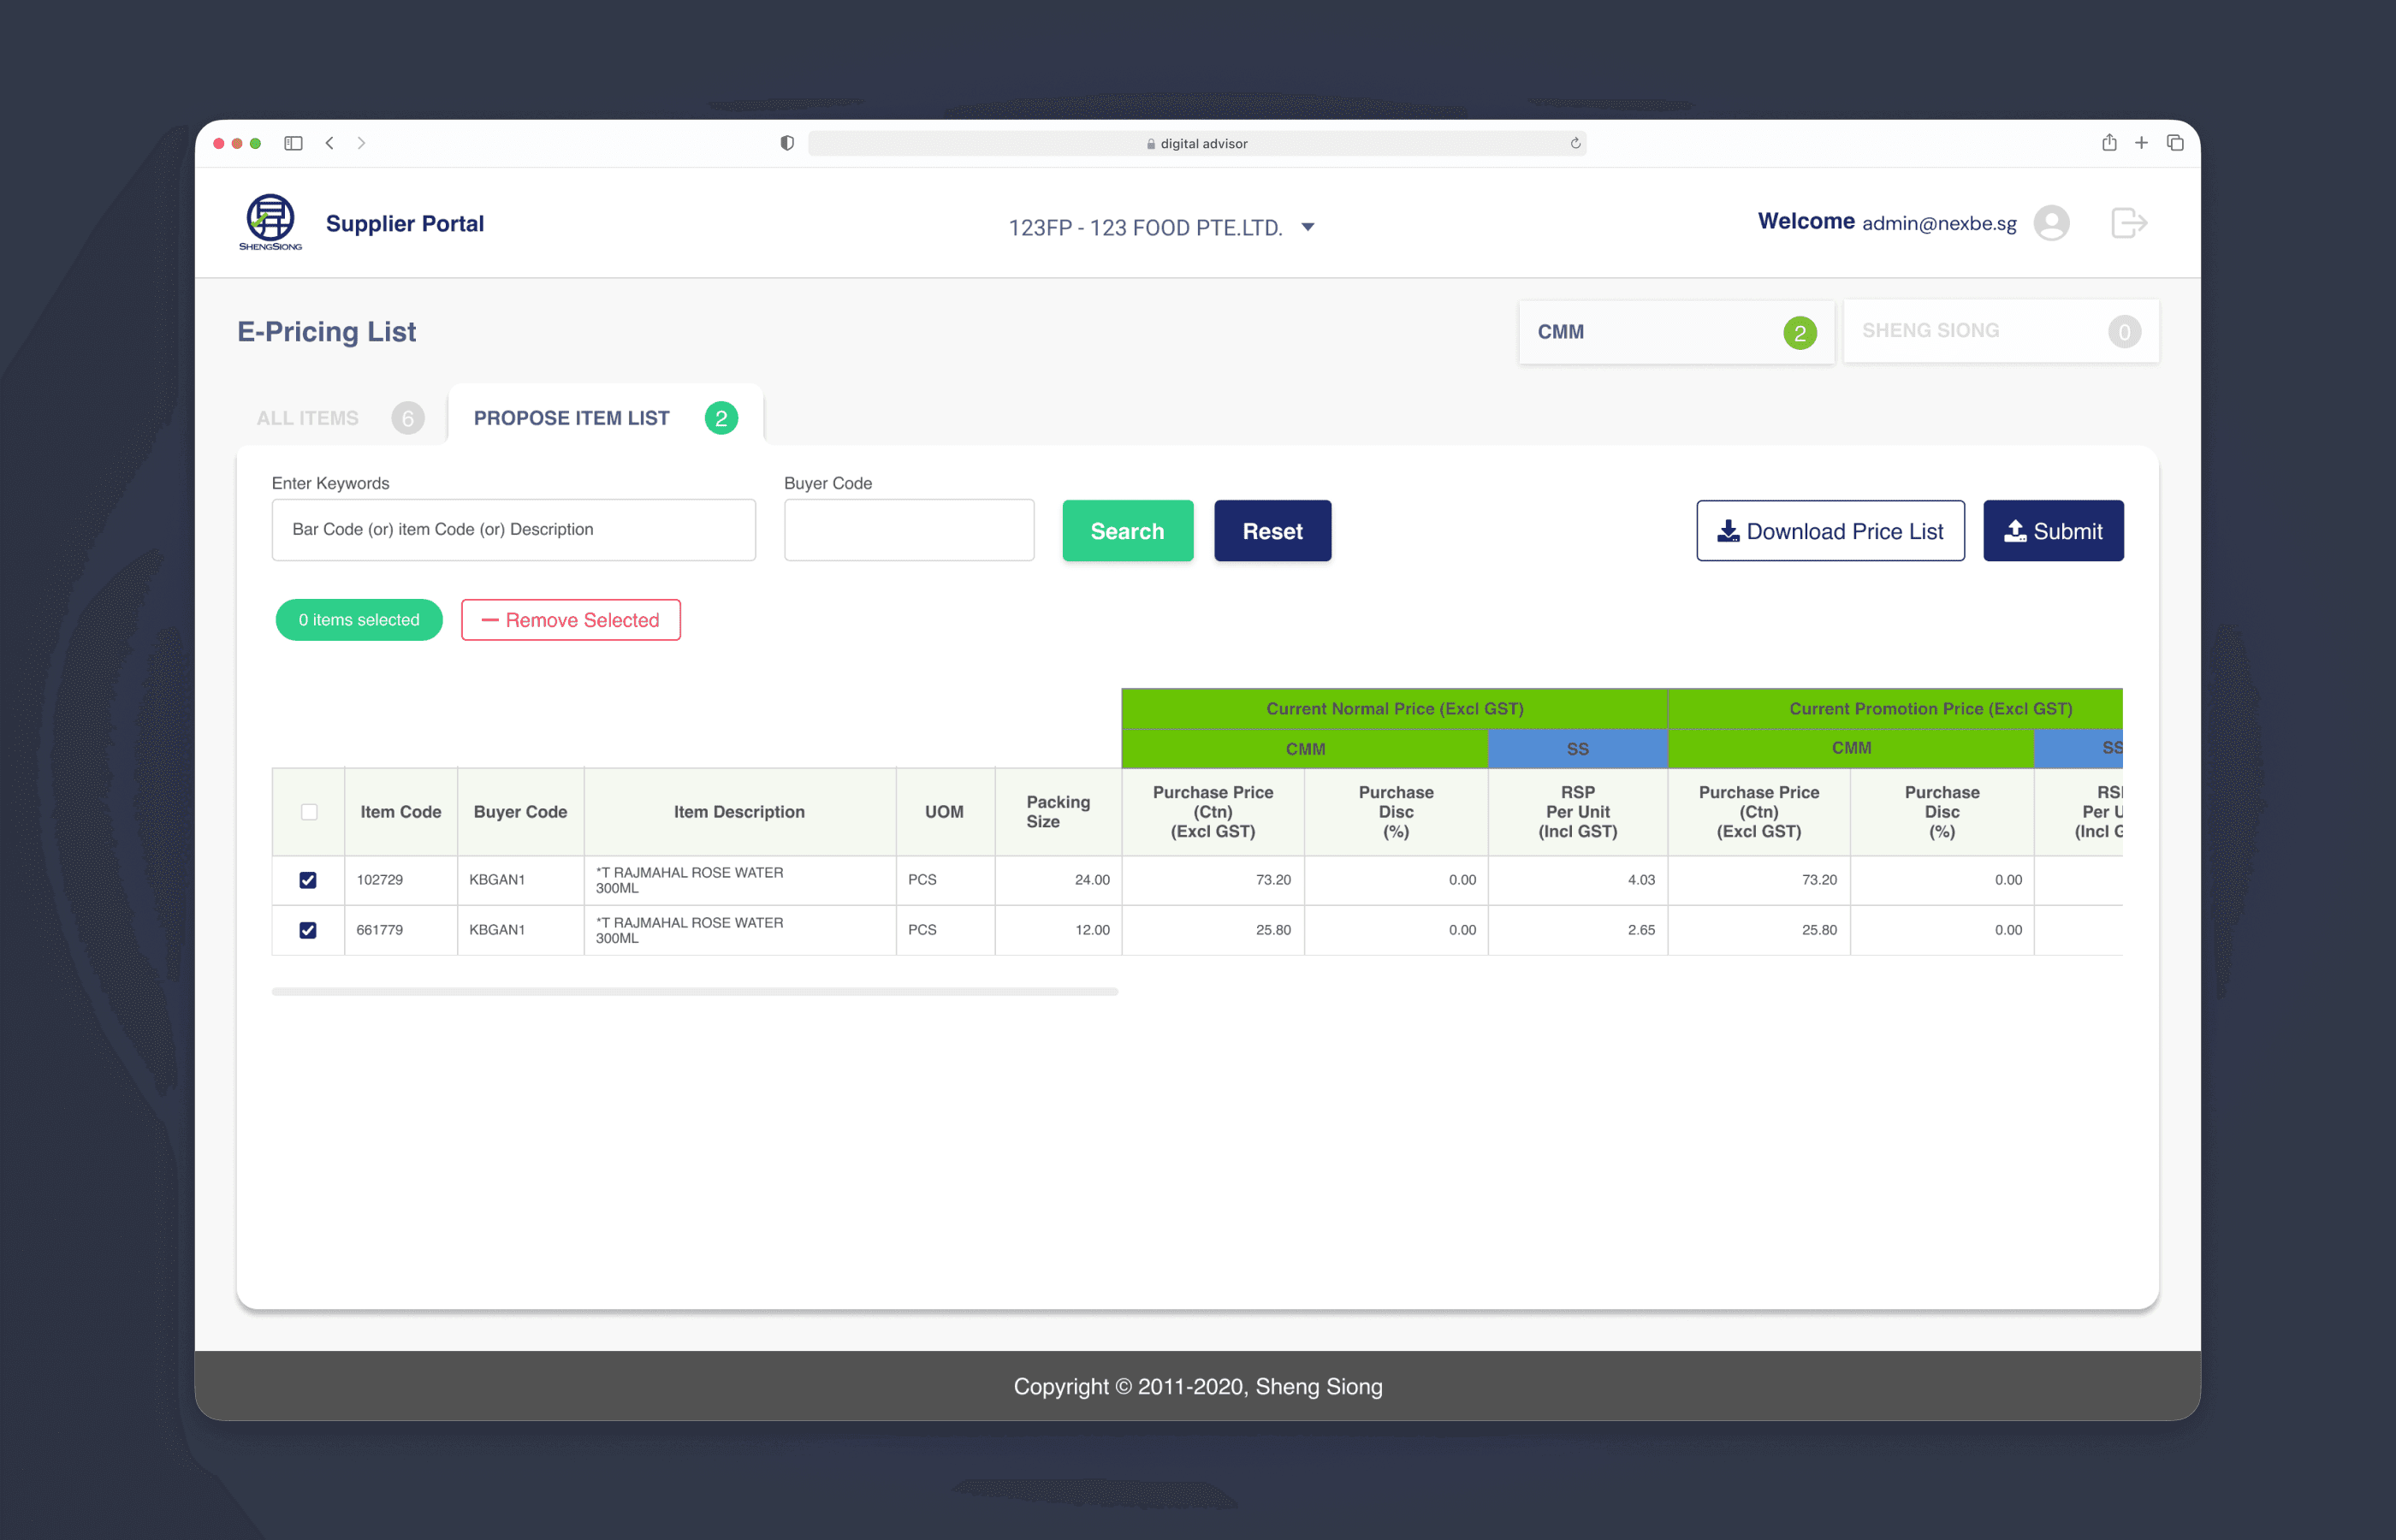Click the Propose Item List badge 2
Image resolution: width=2396 pixels, height=1540 pixels.
tap(721, 418)
